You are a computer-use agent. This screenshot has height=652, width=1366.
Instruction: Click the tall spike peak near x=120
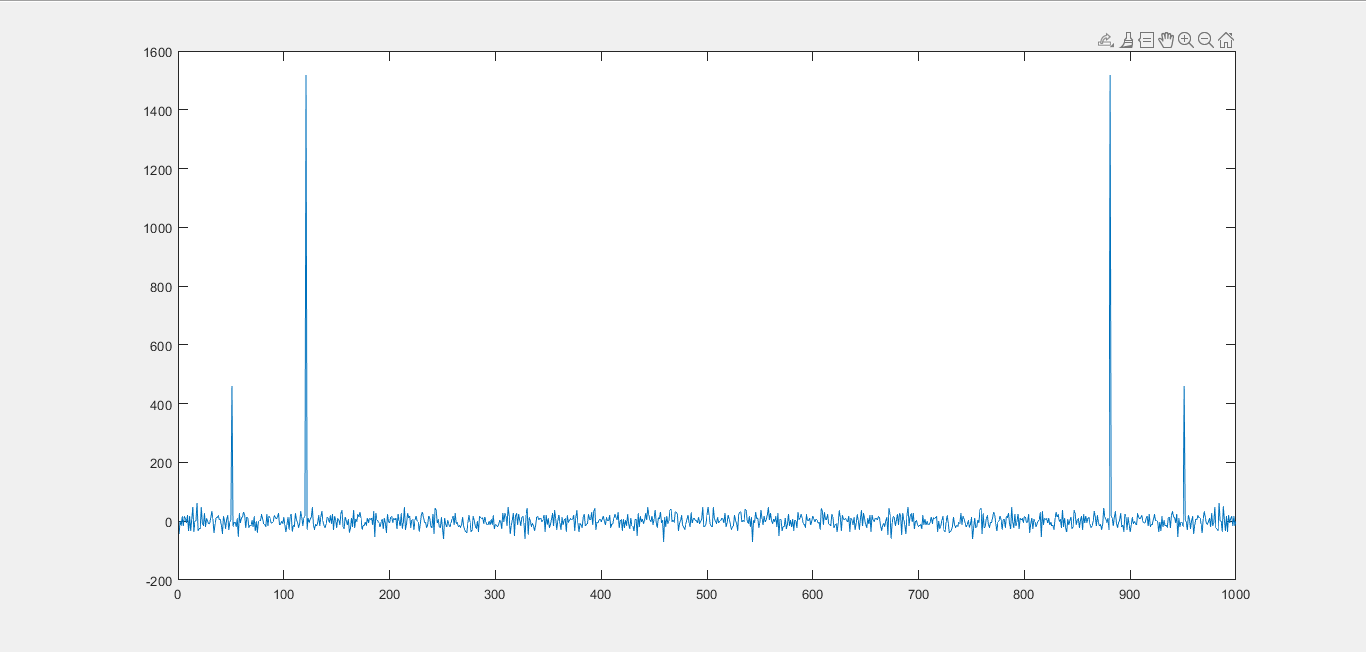pyautogui.click(x=306, y=76)
